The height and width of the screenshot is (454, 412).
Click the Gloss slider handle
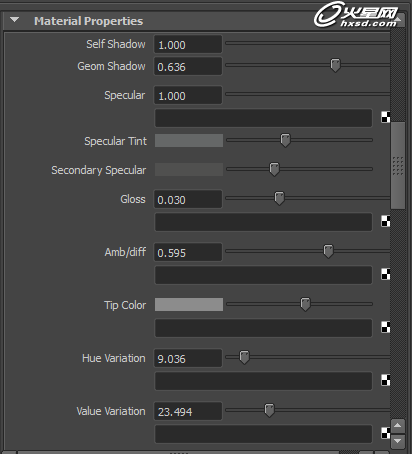click(x=279, y=198)
